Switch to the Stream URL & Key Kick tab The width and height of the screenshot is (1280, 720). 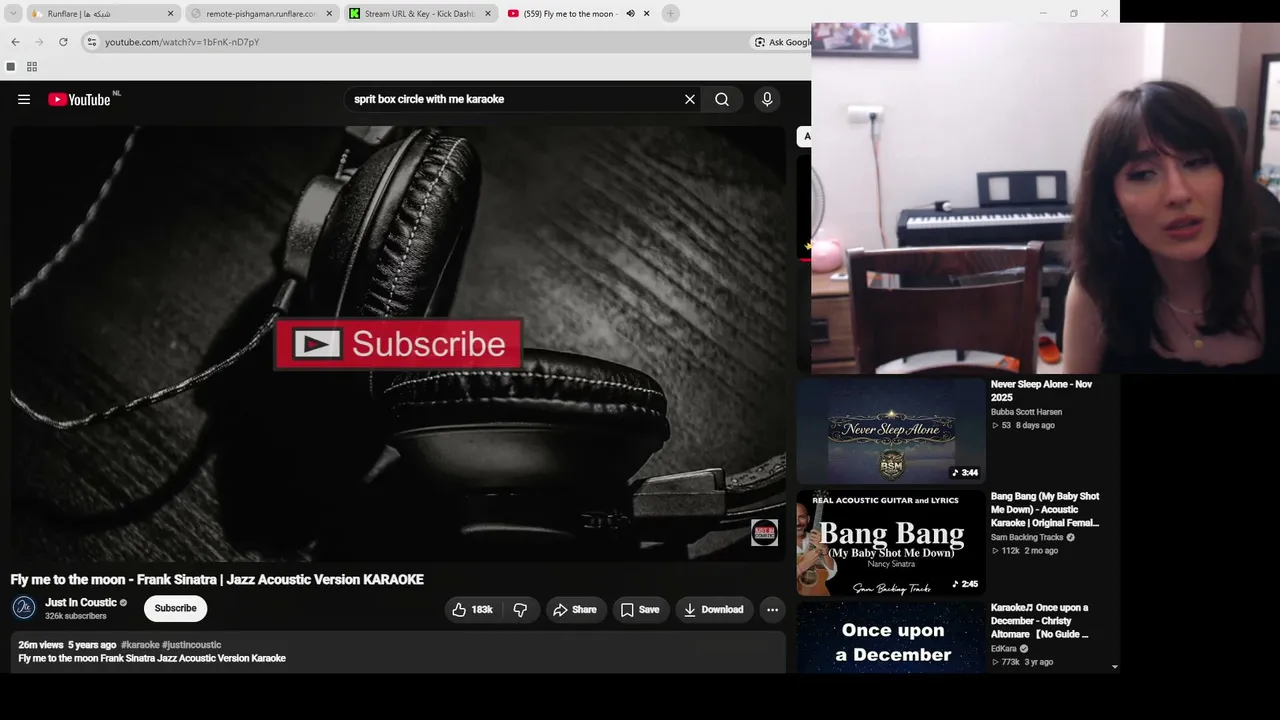coord(420,14)
